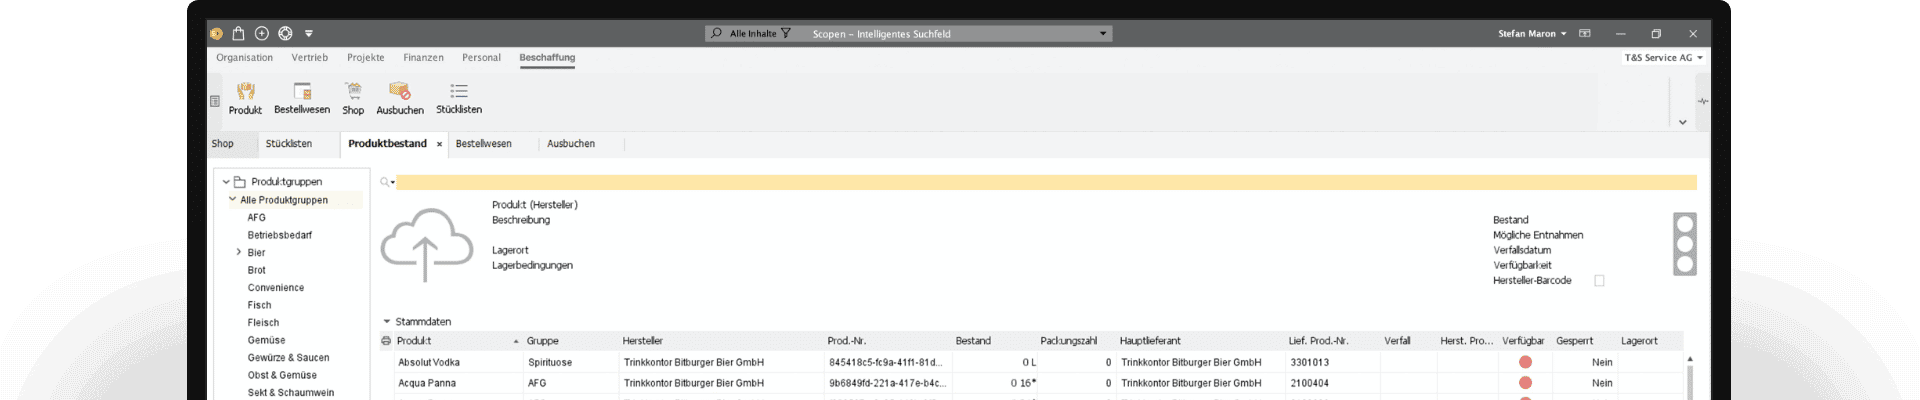Click the traffic light availability indicator
1920x400 pixels.
pos(1685,244)
